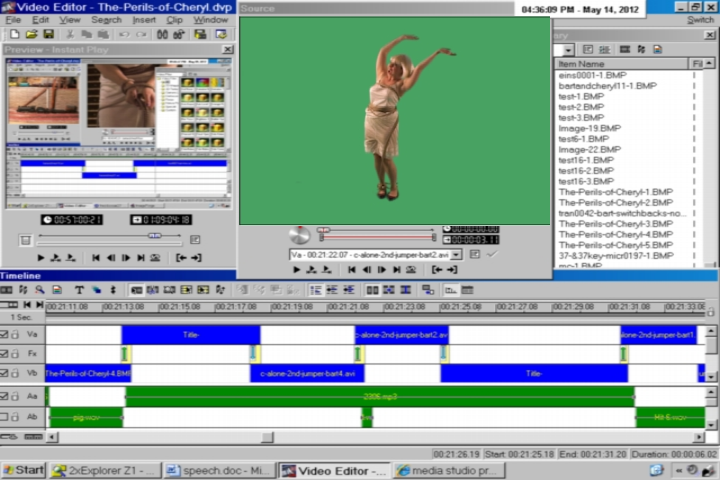Open the Search menu
The height and width of the screenshot is (480, 720).
click(106, 20)
